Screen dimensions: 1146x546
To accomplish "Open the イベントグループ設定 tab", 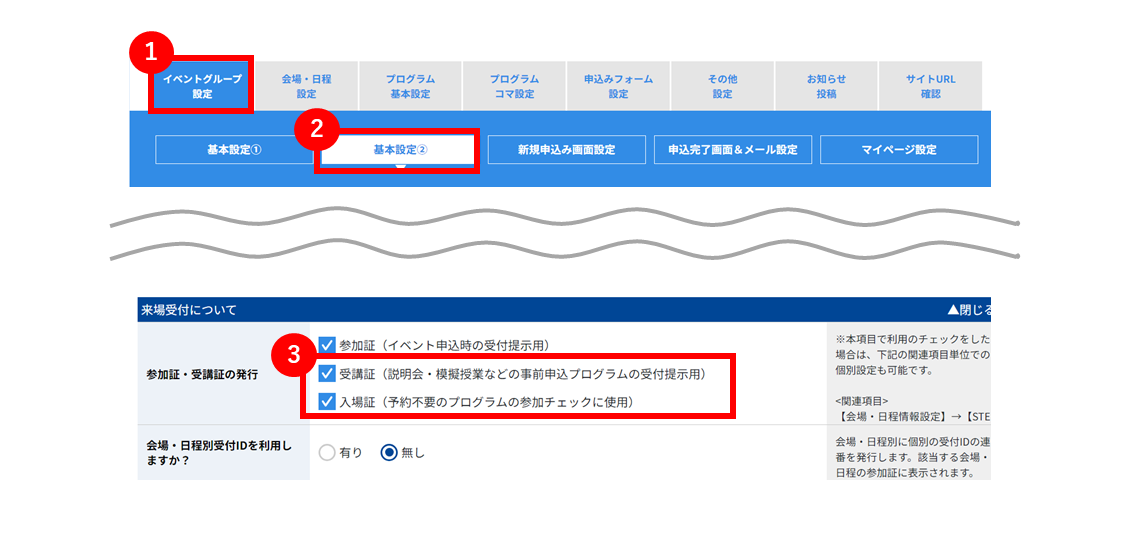I will pyautogui.click(x=202, y=86).
